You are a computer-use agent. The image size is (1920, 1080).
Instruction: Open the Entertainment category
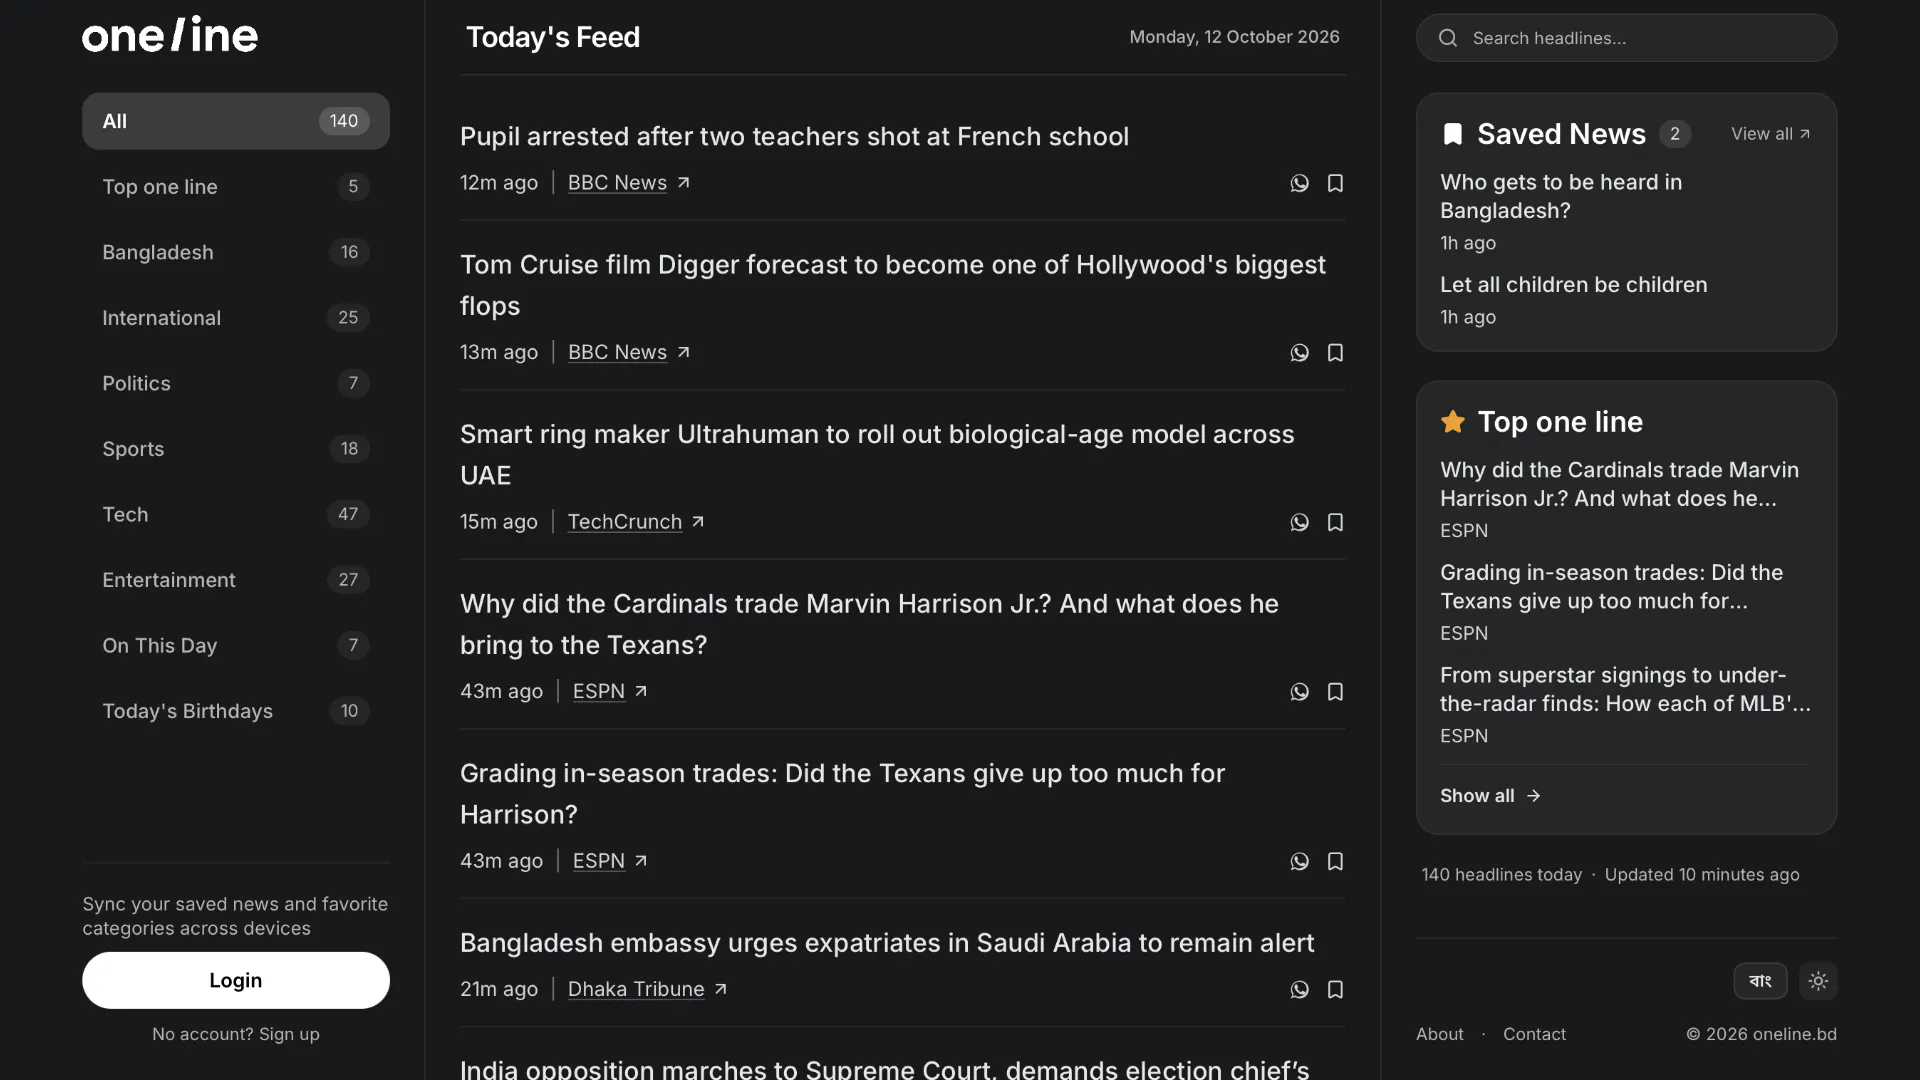[236, 580]
